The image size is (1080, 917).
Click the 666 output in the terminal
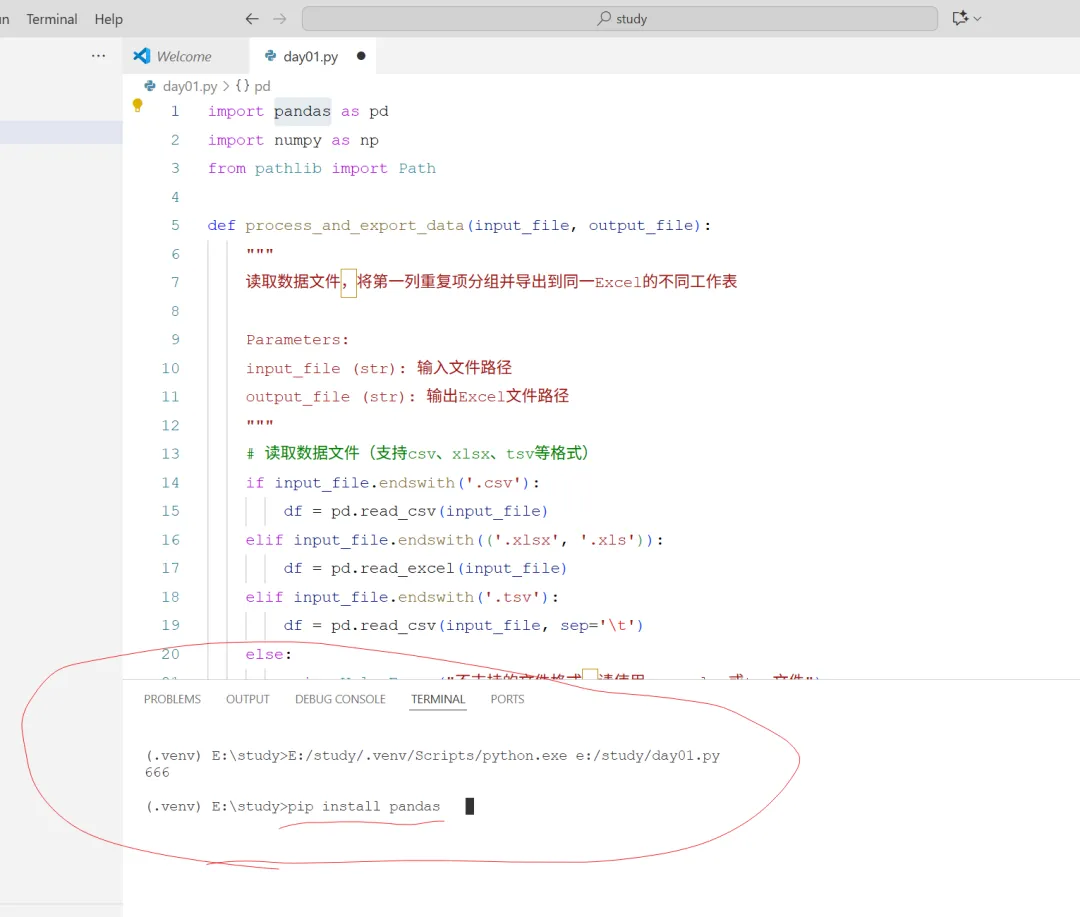pyautogui.click(x=157, y=772)
